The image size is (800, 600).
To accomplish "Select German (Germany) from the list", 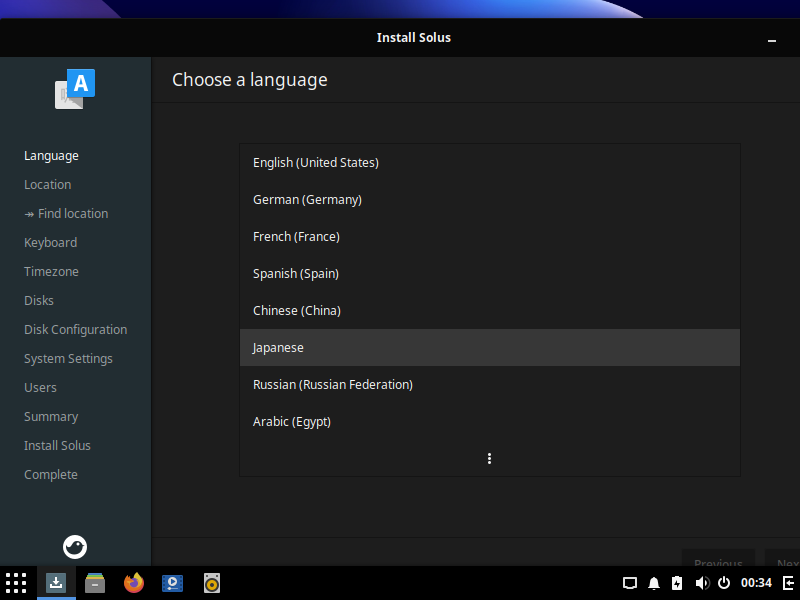I will 490,199.
